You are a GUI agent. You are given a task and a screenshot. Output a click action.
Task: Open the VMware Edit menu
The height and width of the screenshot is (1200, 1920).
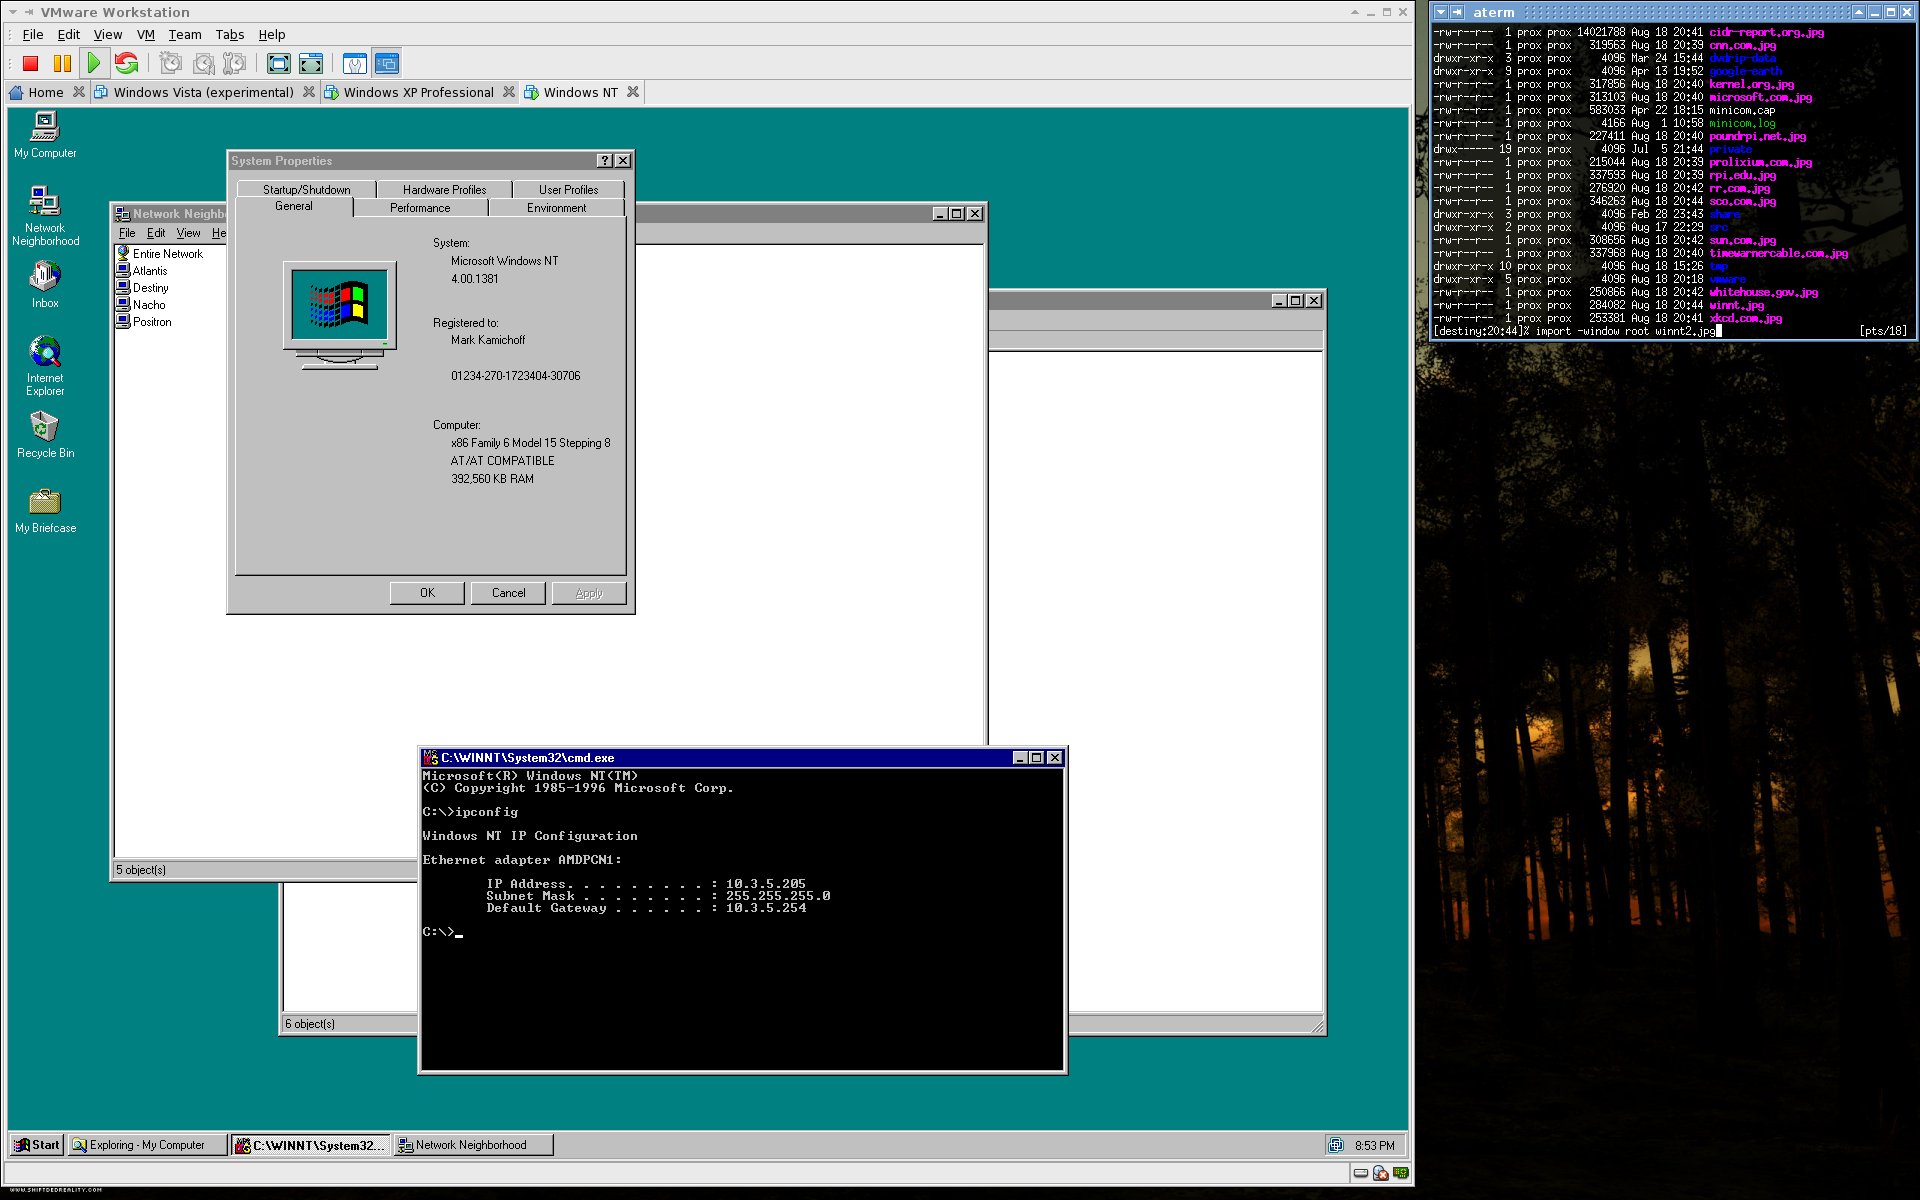pos(69,34)
